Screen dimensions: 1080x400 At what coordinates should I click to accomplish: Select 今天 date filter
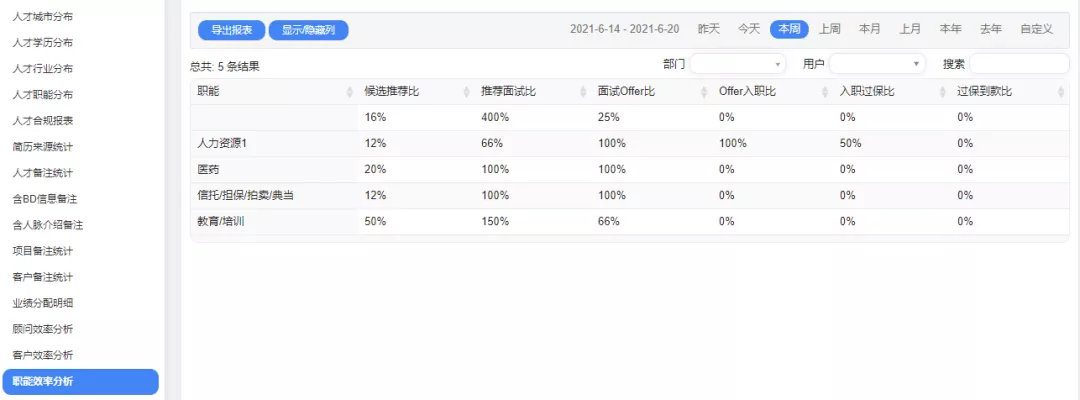749,29
